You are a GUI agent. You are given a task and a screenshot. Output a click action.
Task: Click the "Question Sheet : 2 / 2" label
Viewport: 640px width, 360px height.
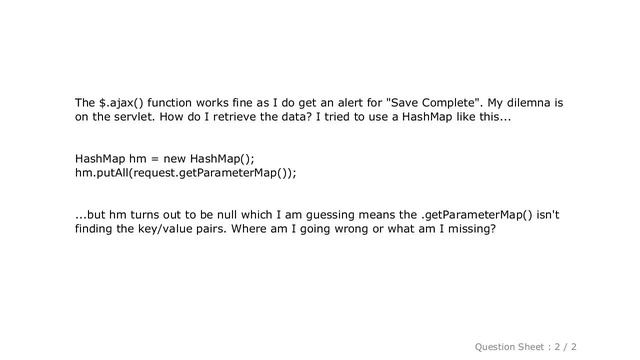coord(525,347)
